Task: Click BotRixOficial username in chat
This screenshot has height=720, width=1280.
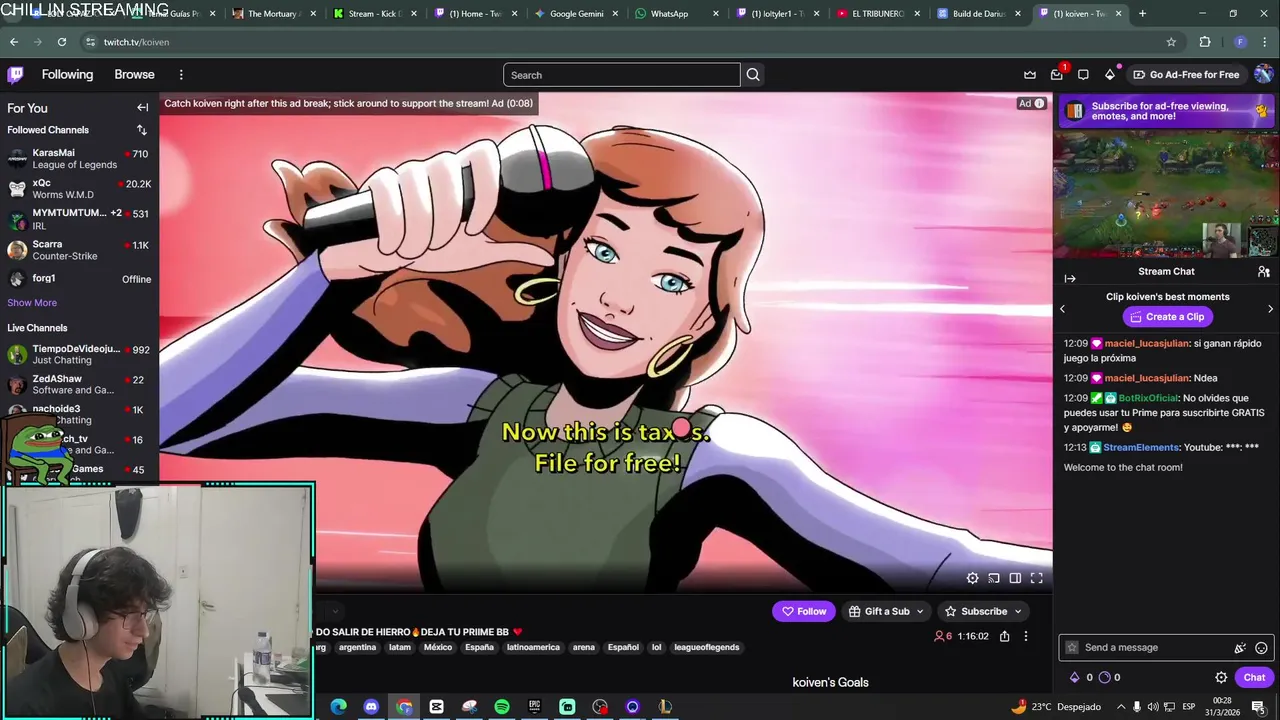Action: [1148, 398]
